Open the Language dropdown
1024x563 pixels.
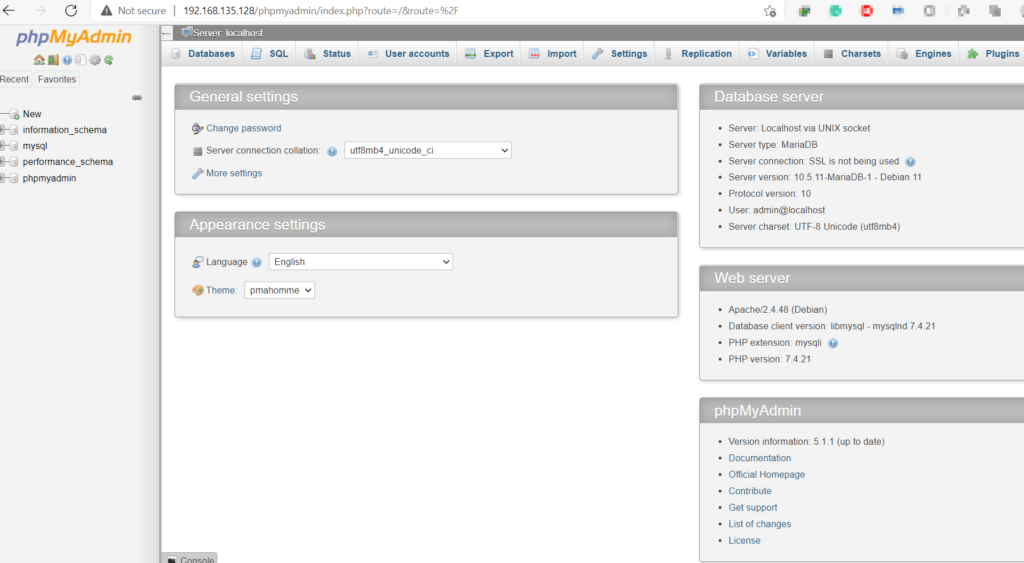[x=360, y=262]
